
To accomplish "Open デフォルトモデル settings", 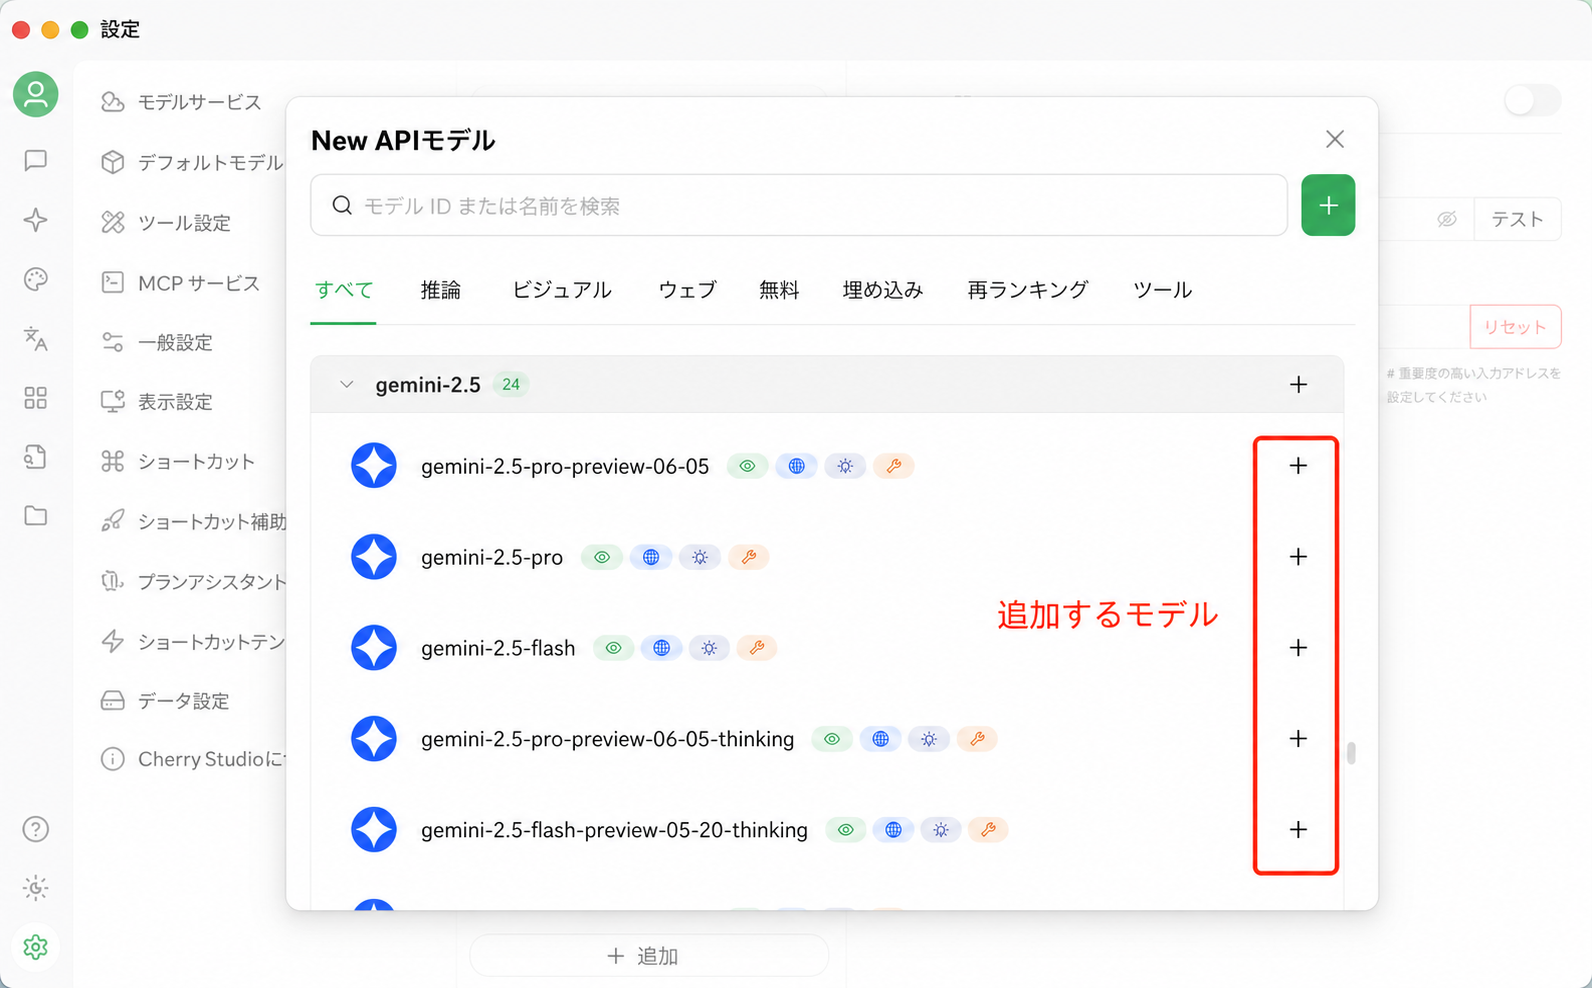I will [190, 162].
